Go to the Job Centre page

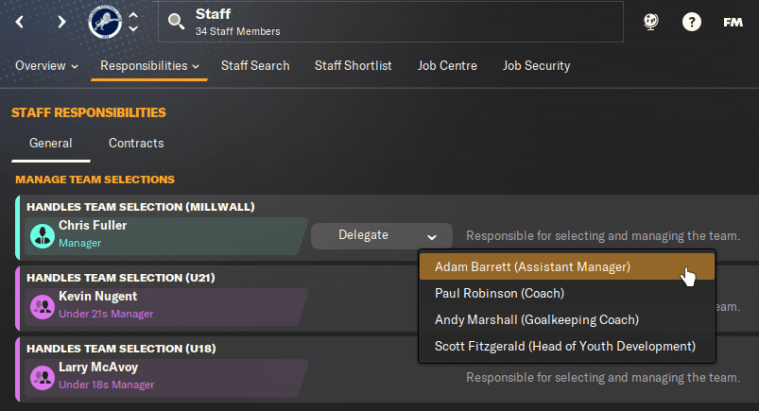(447, 66)
